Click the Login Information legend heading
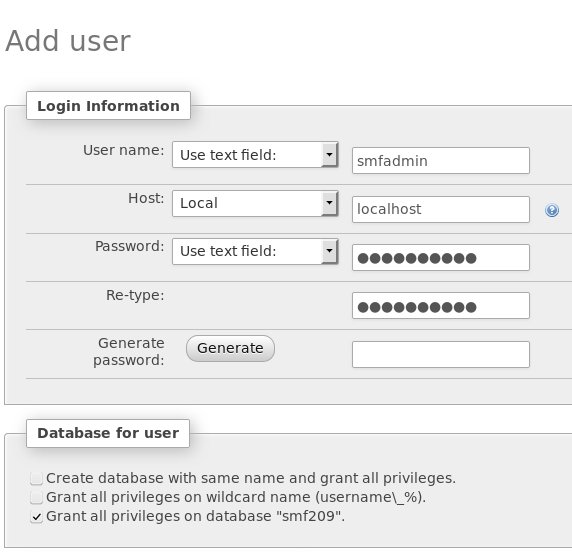This screenshot has width=572, height=552. [x=108, y=106]
